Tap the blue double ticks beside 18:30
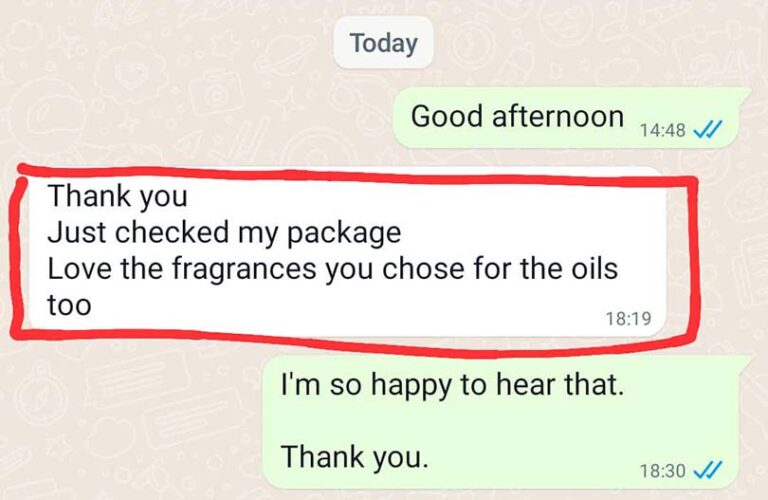 tap(708, 471)
